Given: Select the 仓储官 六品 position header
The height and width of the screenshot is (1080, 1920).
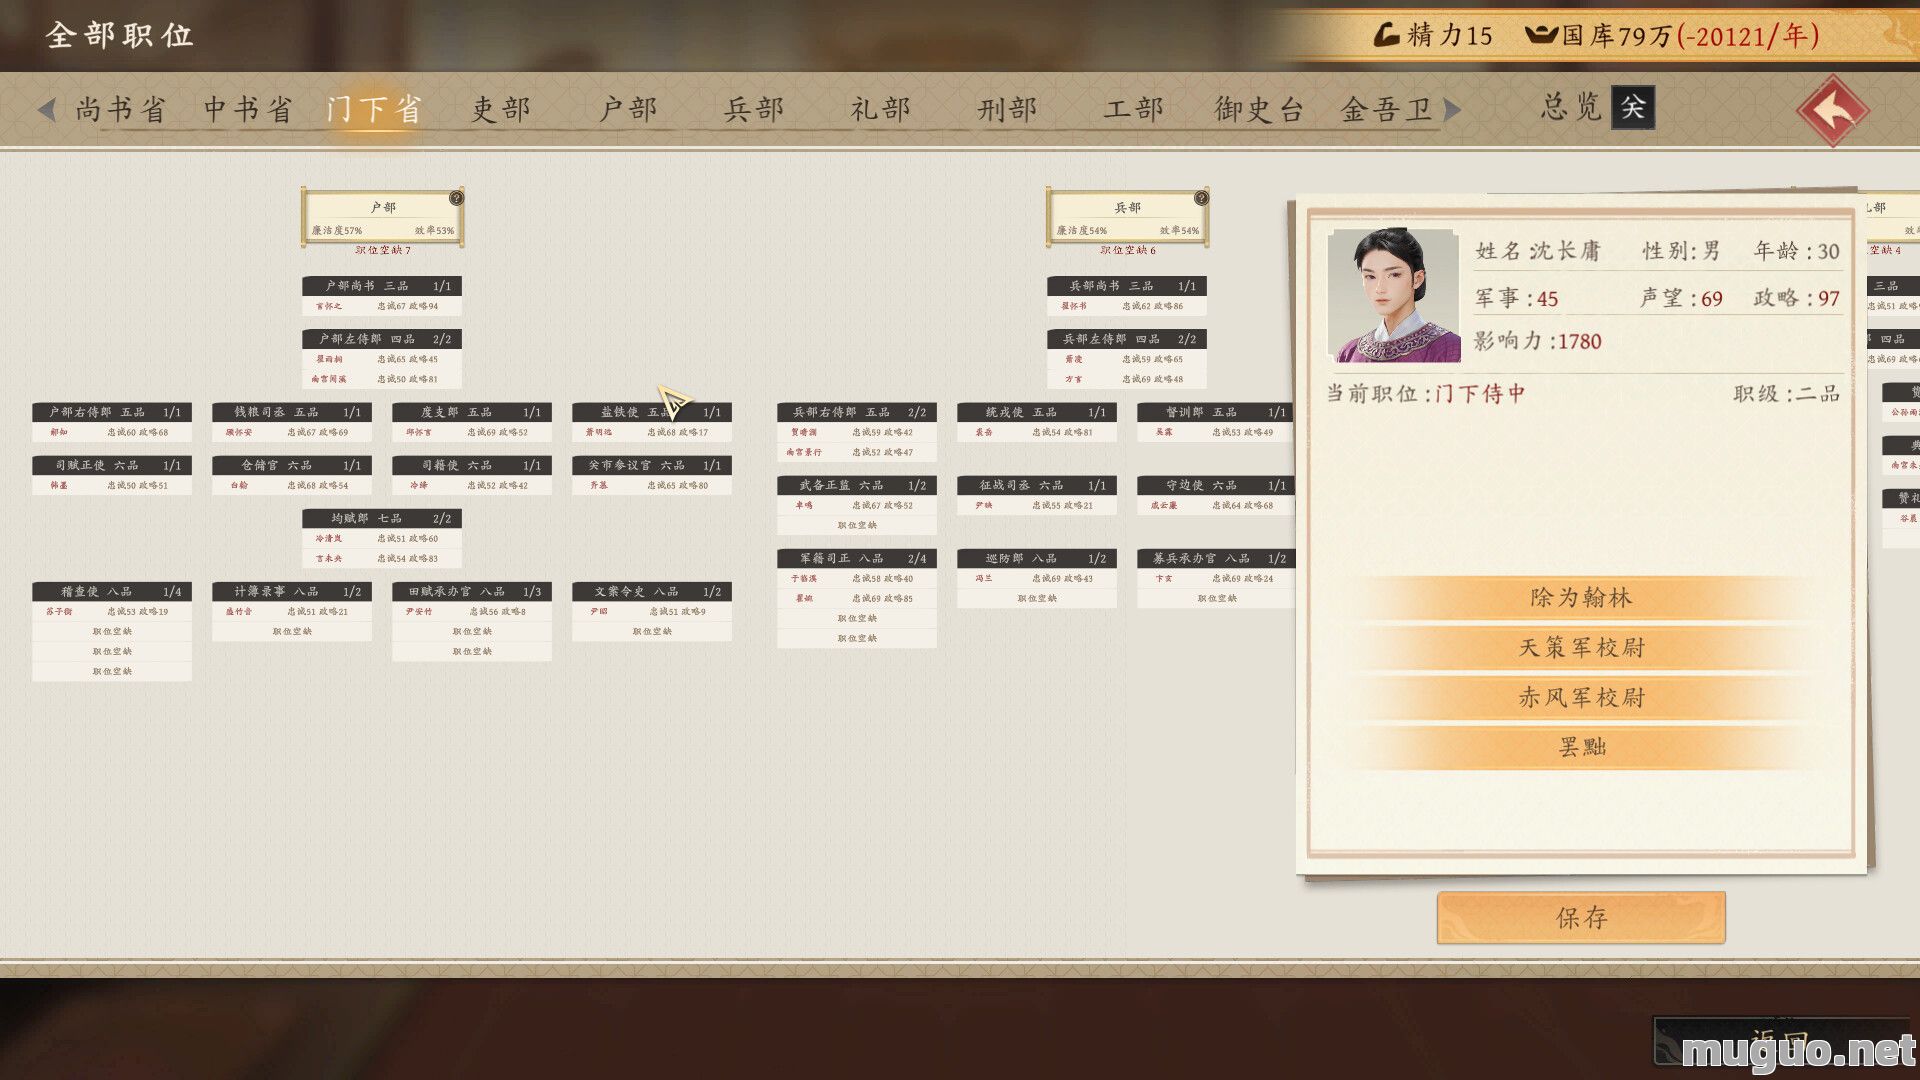Looking at the screenshot, I should coord(292,465).
